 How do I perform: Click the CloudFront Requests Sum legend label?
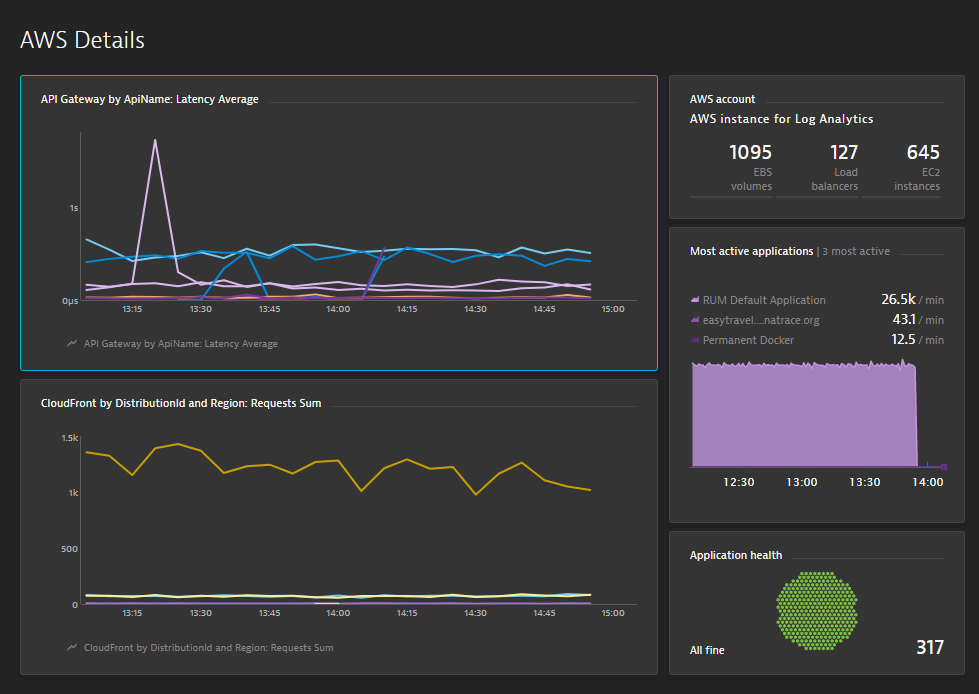(x=209, y=647)
